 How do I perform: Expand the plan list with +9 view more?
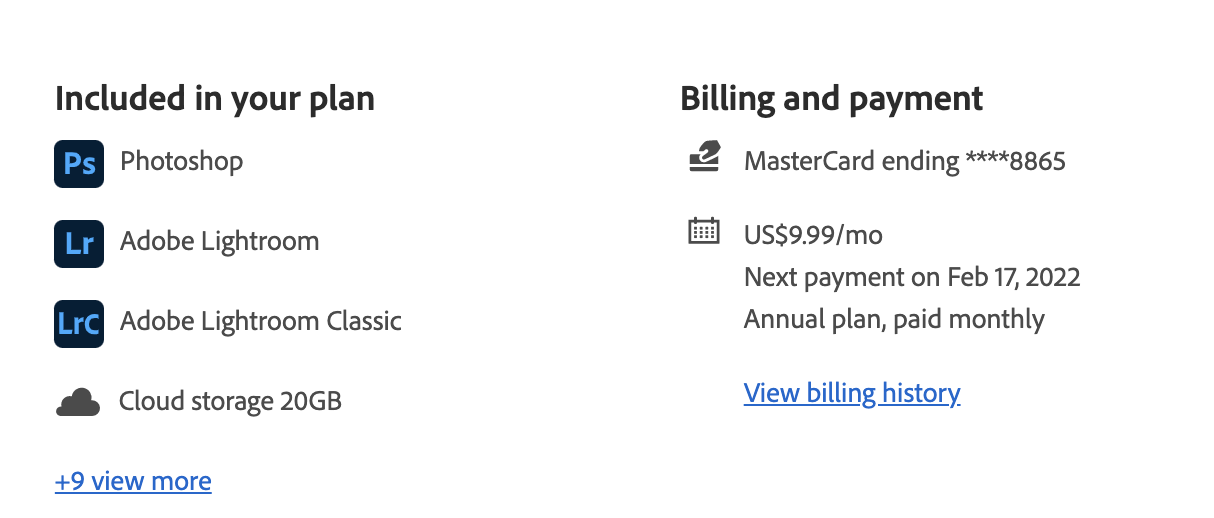point(133,481)
